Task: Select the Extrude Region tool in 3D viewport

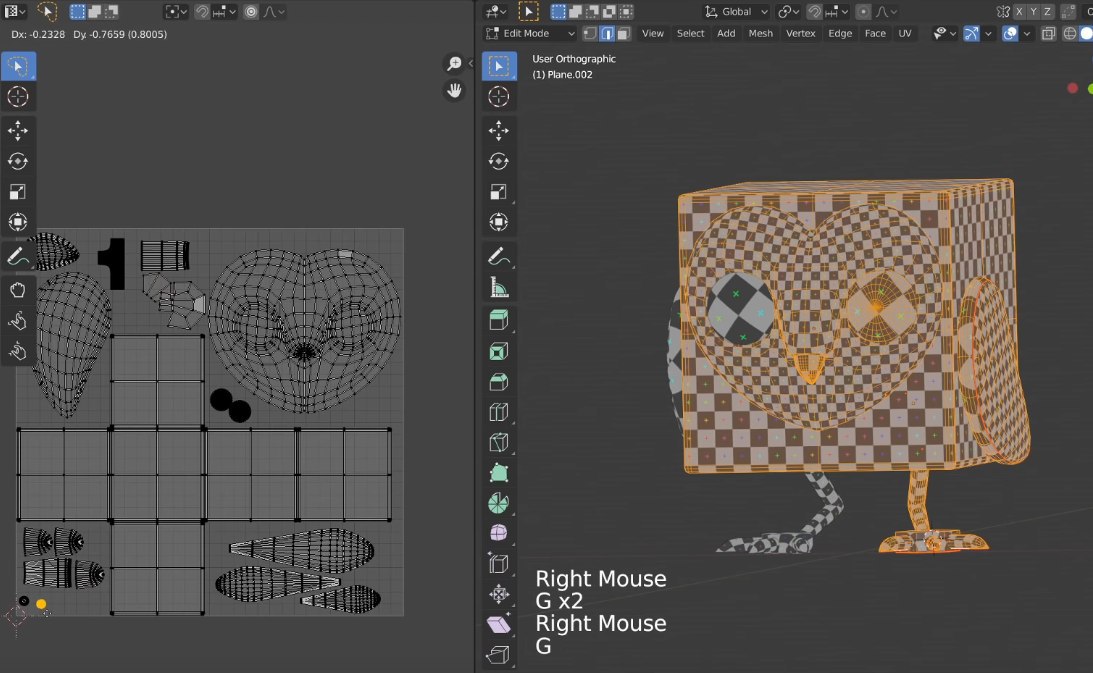Action: point(498,320)
